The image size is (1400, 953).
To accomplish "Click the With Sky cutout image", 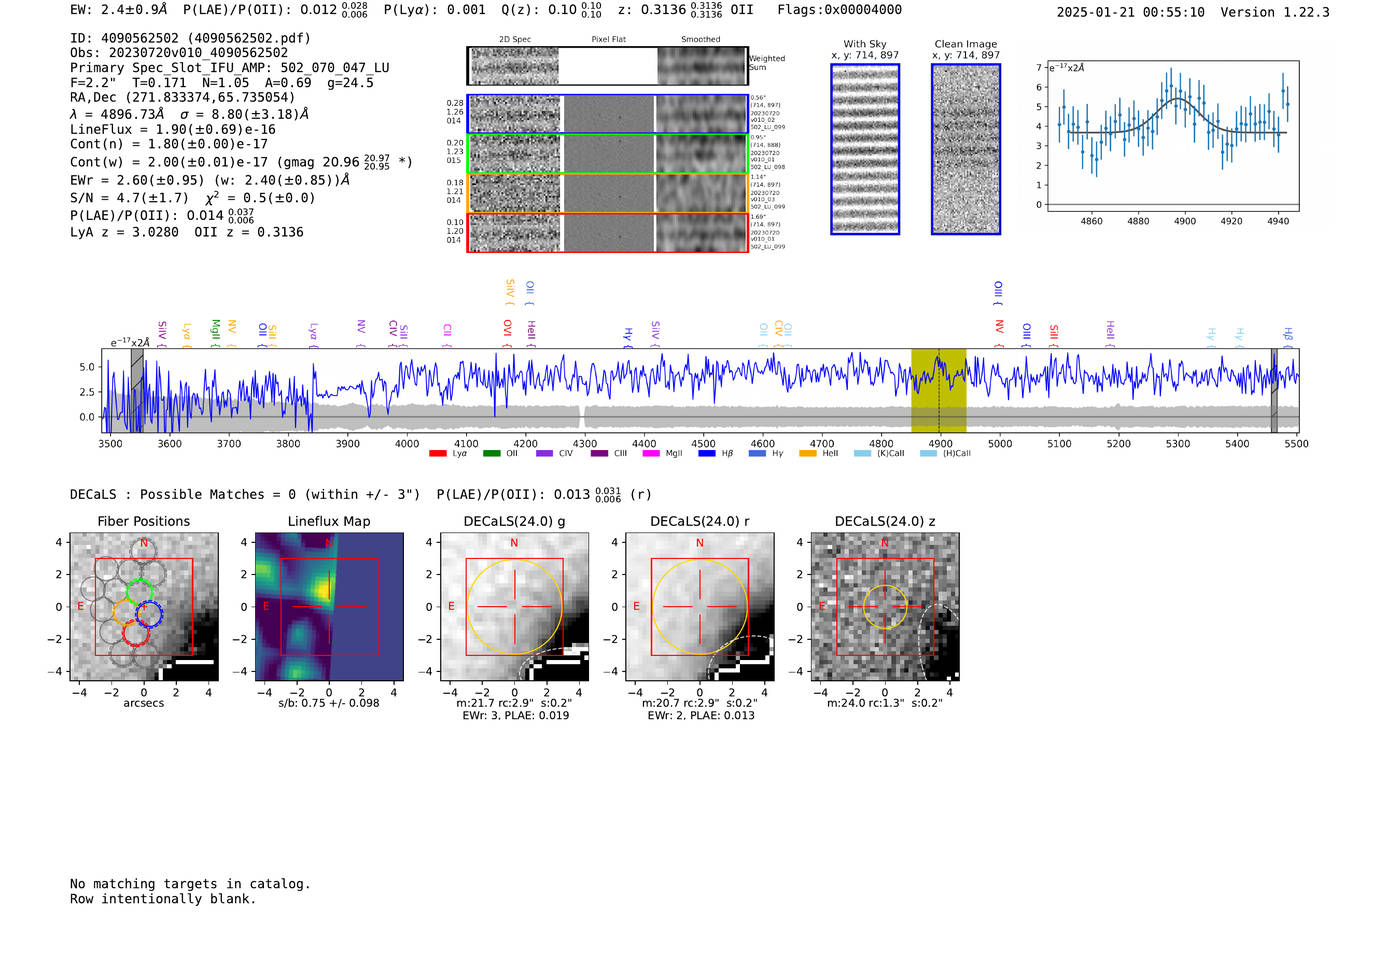I will pyautogui.click(x=865, y=149).
